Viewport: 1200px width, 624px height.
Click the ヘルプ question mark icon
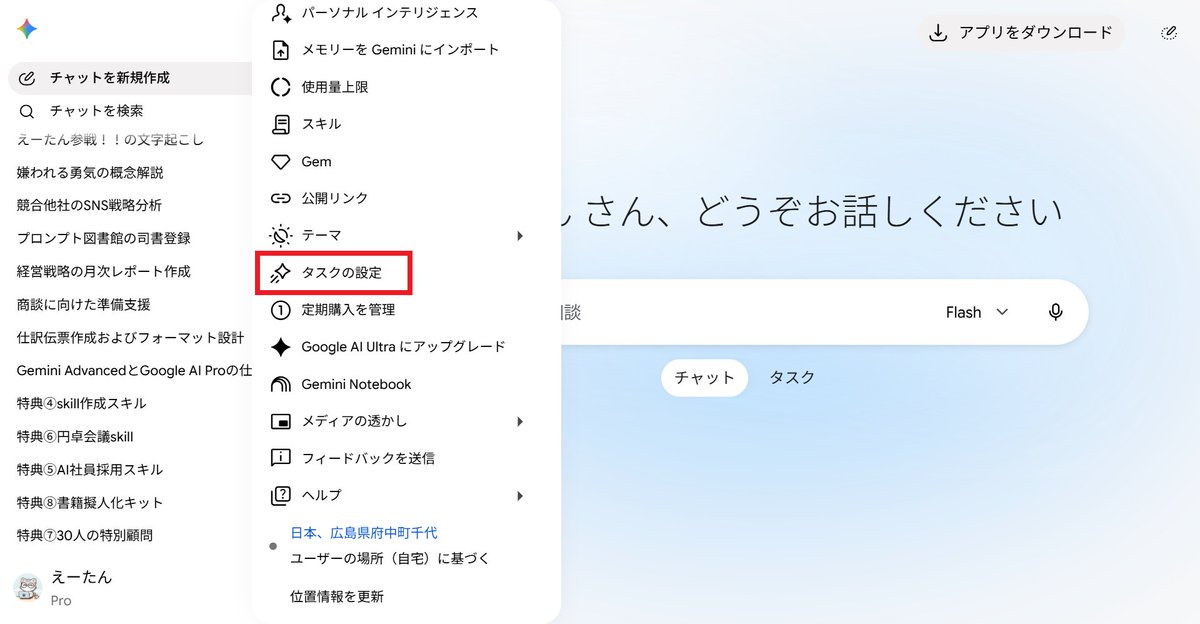[281, 495]
